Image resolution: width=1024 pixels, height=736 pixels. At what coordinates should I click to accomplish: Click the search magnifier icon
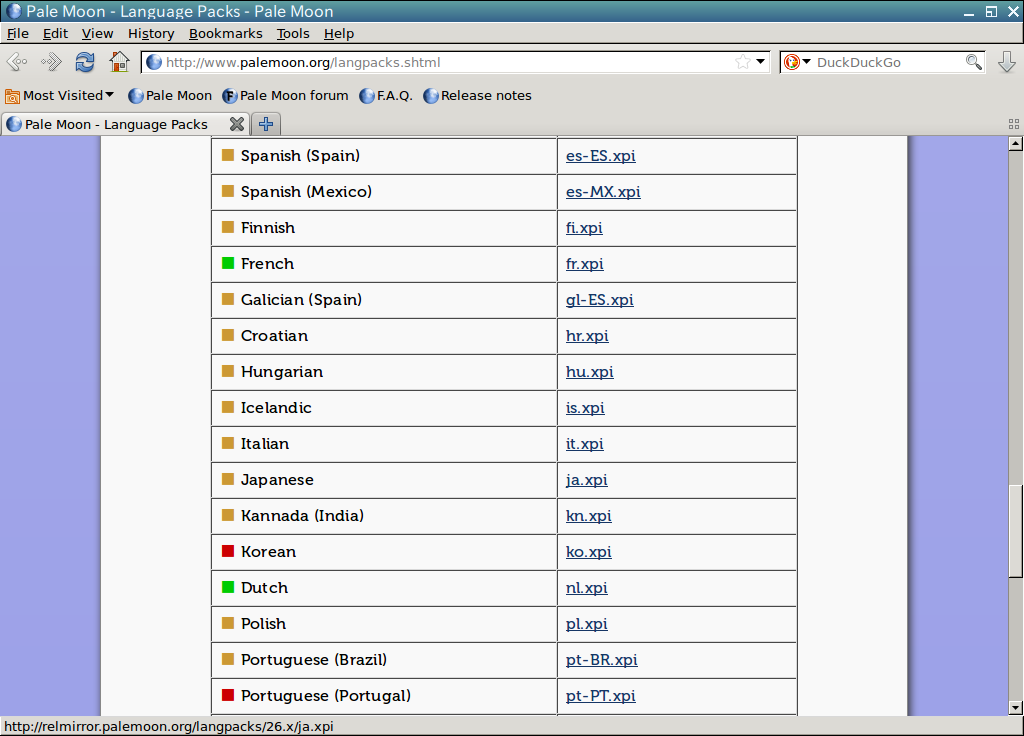coord(973,62)
